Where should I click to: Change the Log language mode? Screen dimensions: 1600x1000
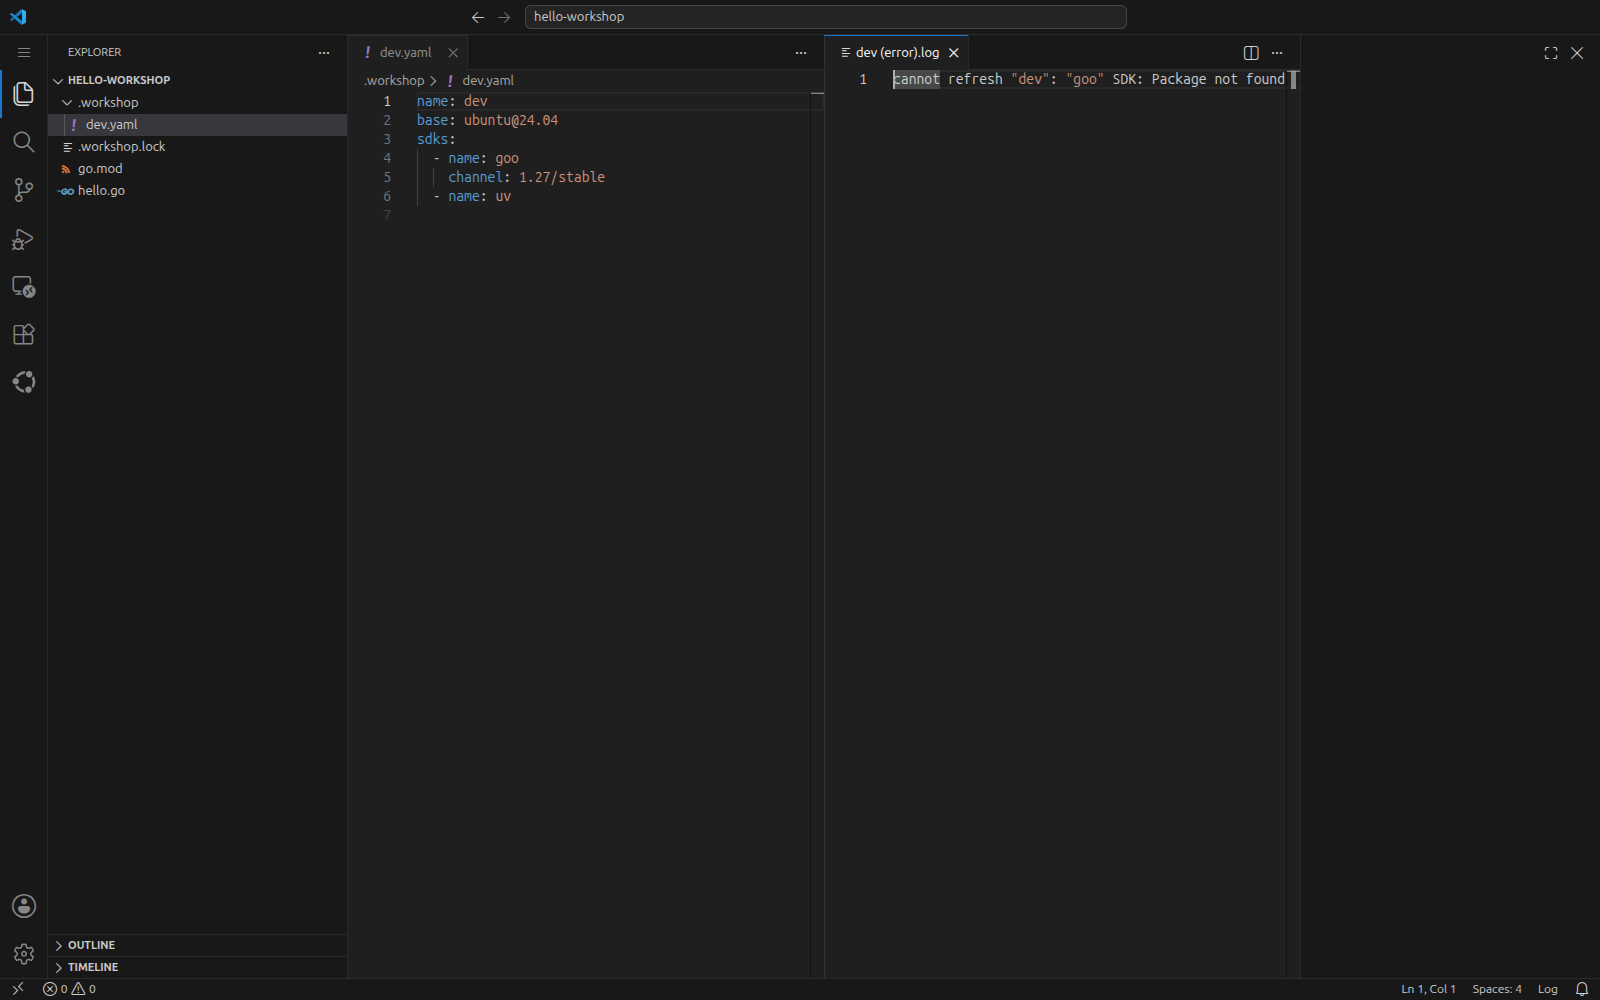(x=1547, y=989)
